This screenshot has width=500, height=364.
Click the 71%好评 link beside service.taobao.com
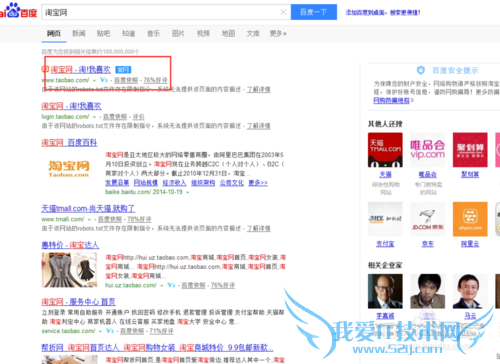[161, 331]
